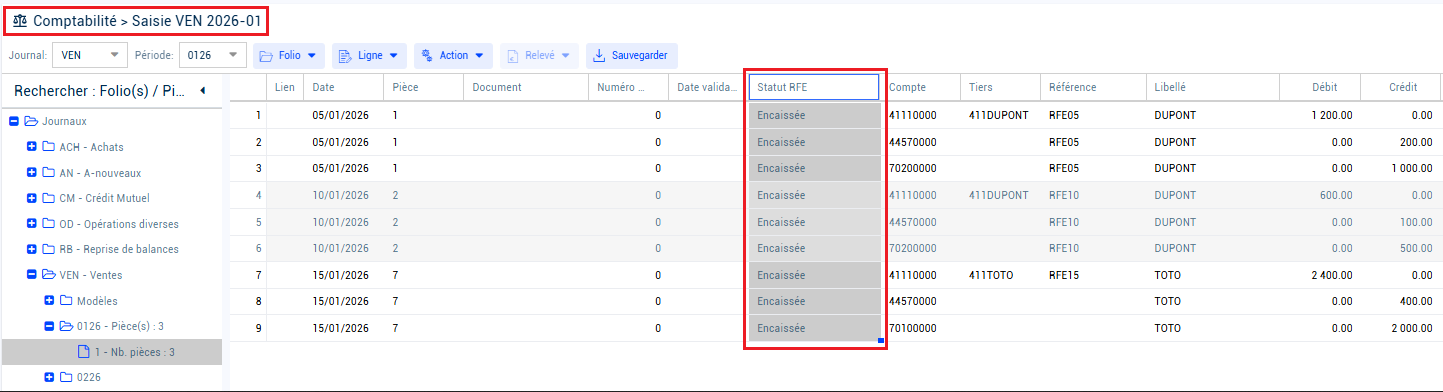
Task: Select the Modèles folder
Action: [x=98, y=301]
